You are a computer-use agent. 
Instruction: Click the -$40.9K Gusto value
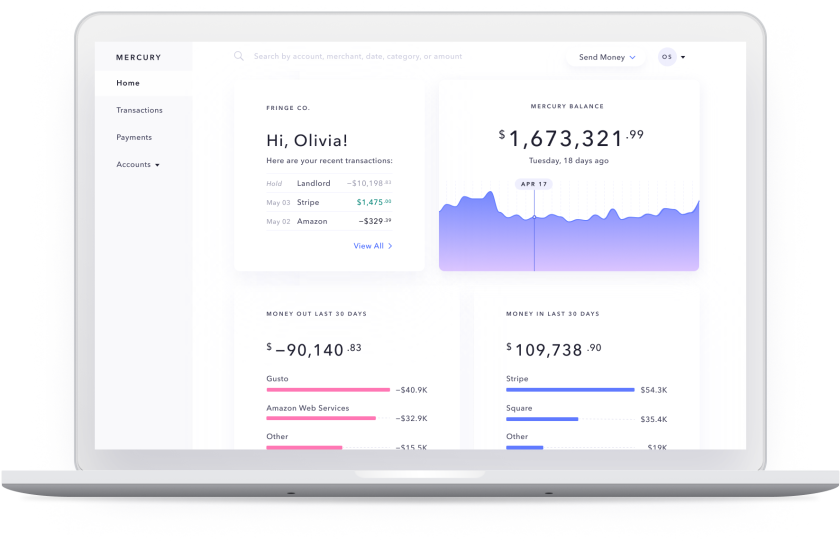click(411, 390)
